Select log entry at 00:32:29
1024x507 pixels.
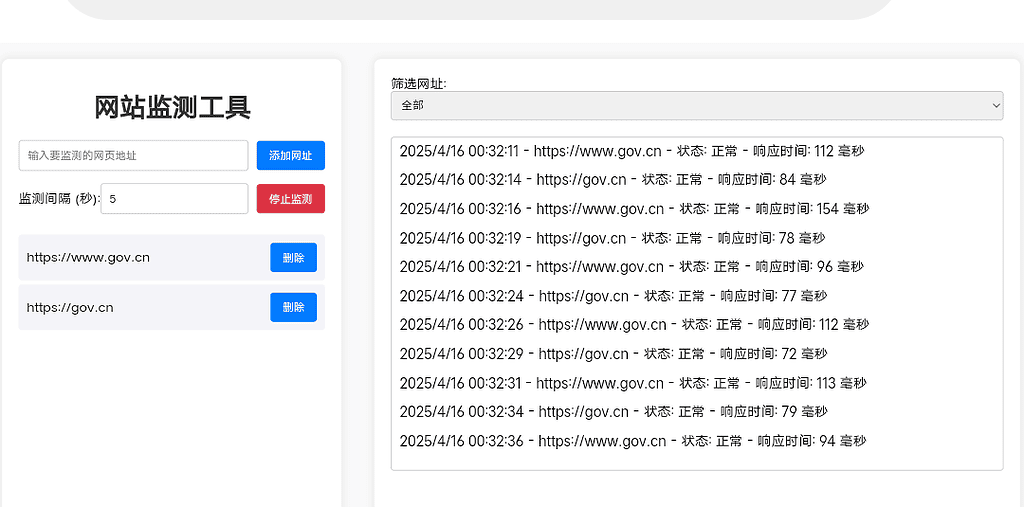click(x=613, y=354)
